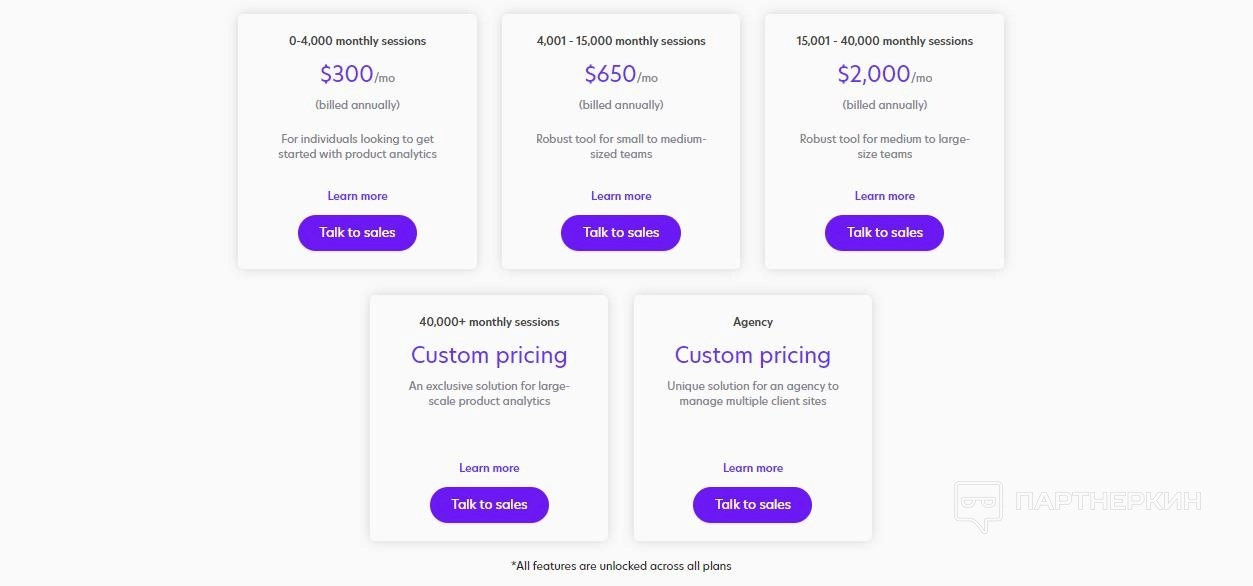The image size is (1253, 586).
Task: Click the all features unlocked footnote
Action: (x=621, y=566)
